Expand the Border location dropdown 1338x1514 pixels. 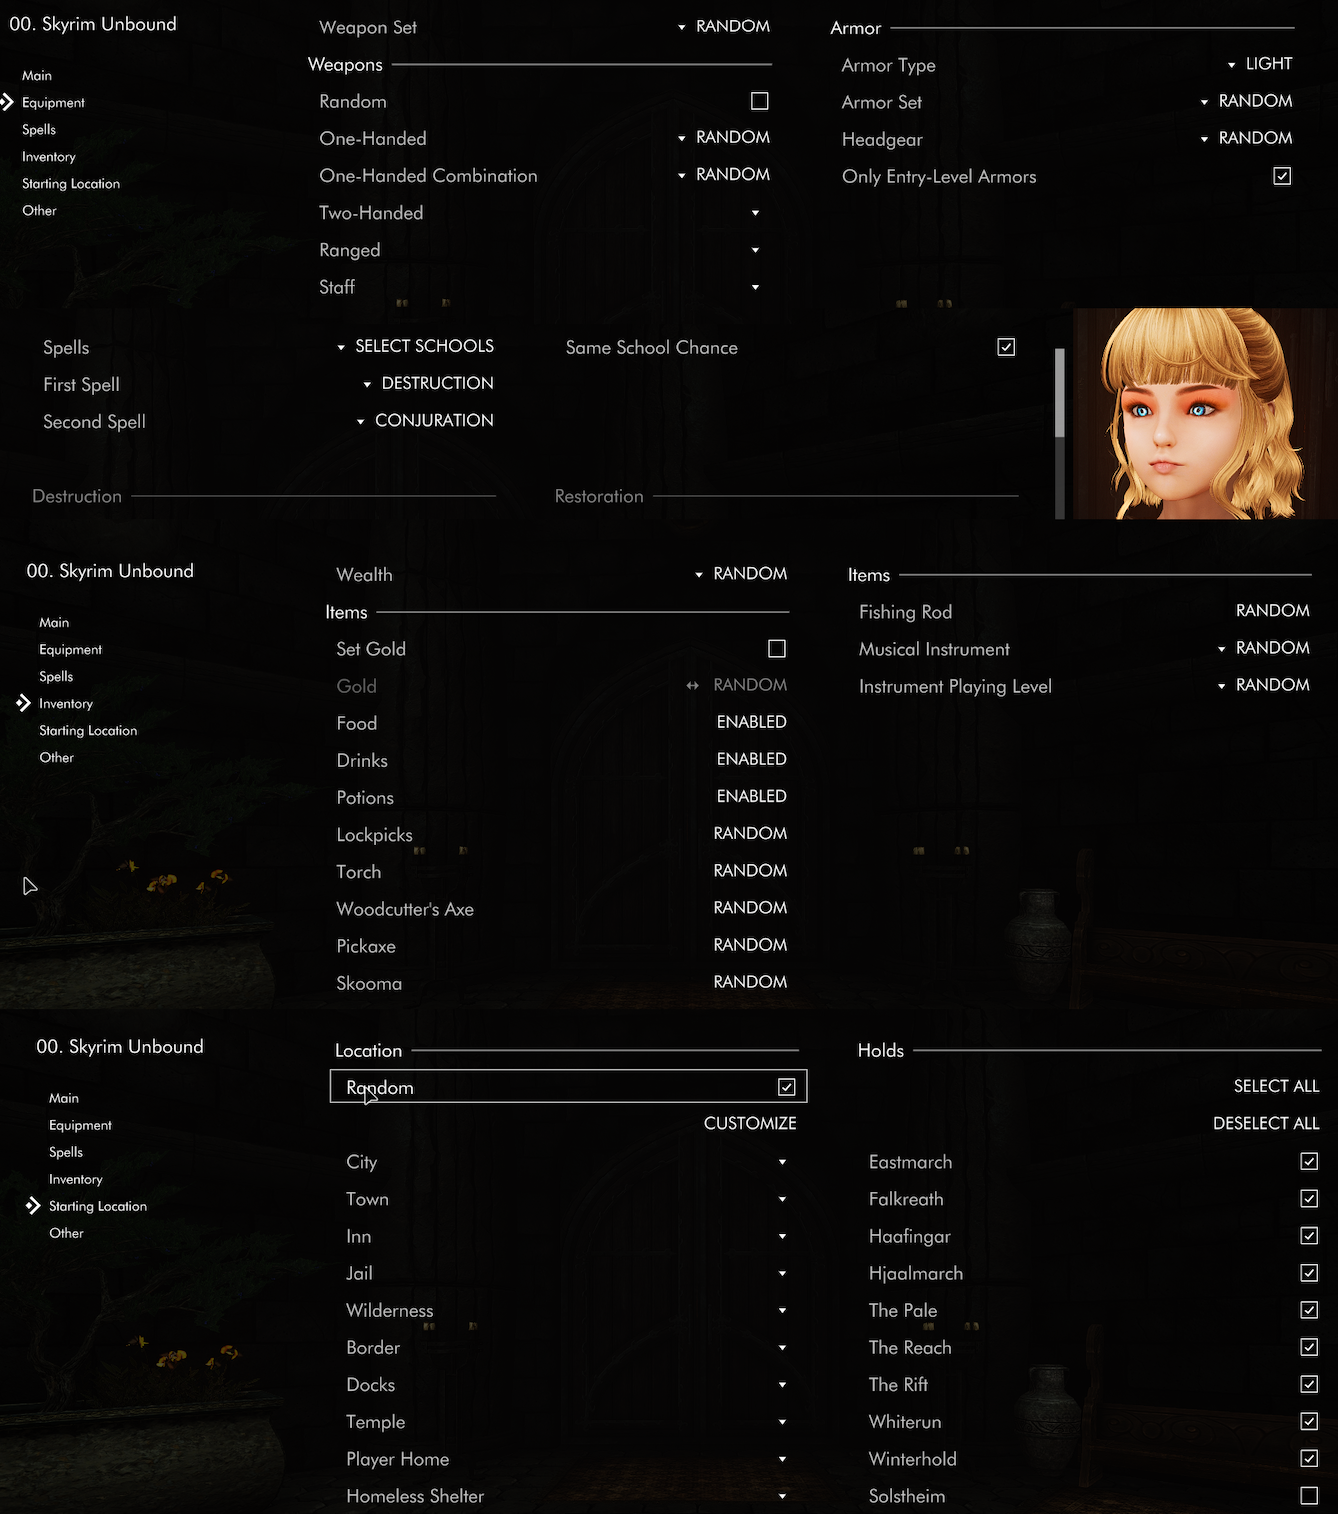(783, 1347)
